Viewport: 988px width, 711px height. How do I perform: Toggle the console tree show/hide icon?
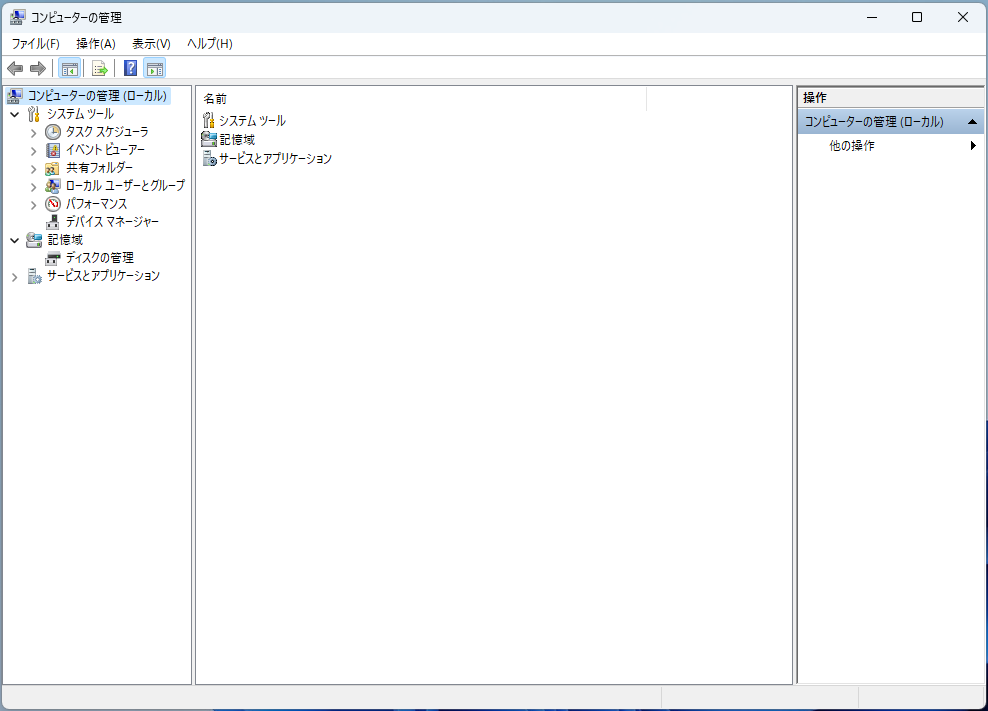pyautogui.click(x=69, y=68)
